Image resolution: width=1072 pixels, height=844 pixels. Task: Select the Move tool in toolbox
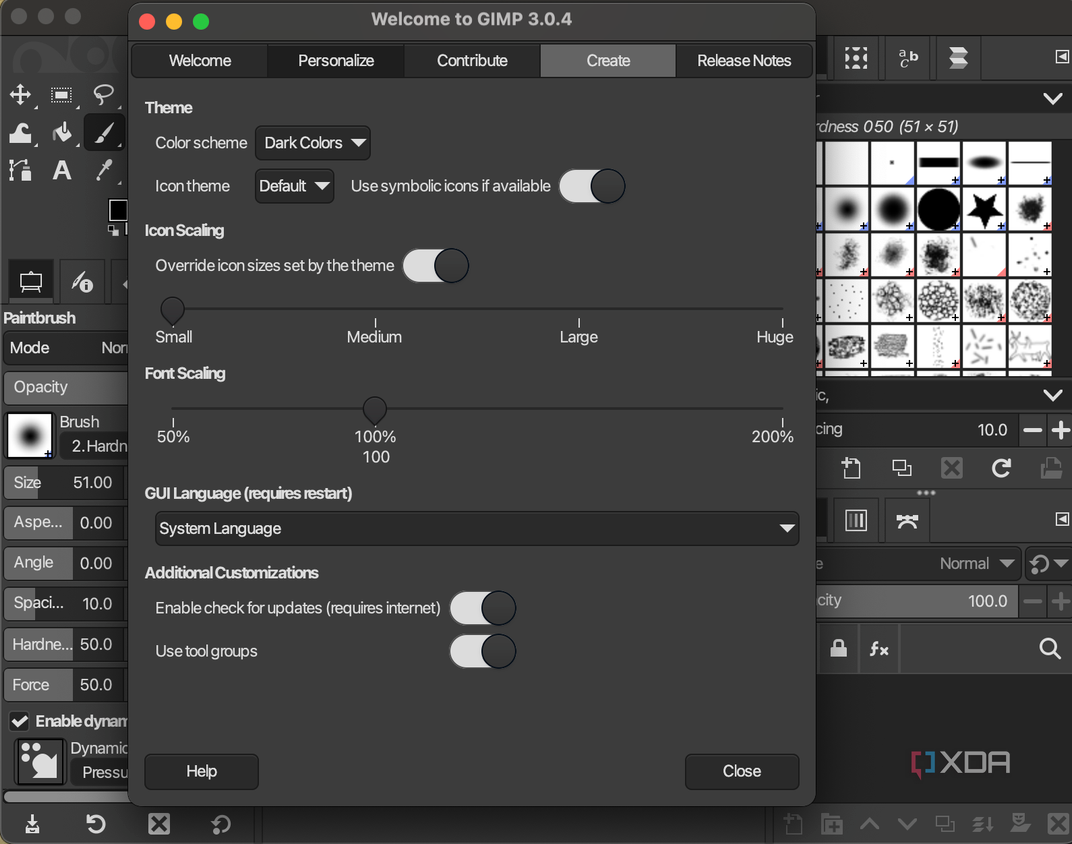point(20,94)
